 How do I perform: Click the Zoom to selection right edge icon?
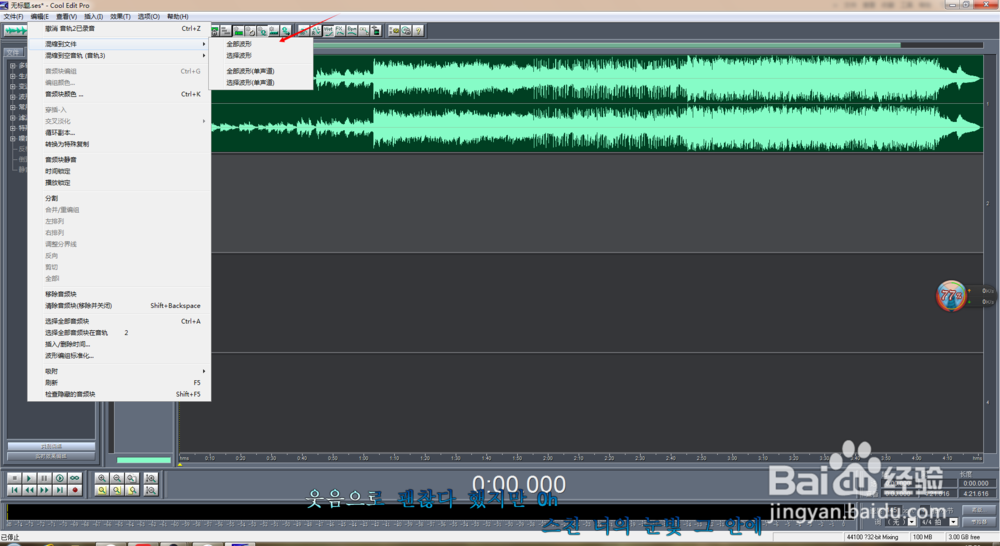(132, 490)
